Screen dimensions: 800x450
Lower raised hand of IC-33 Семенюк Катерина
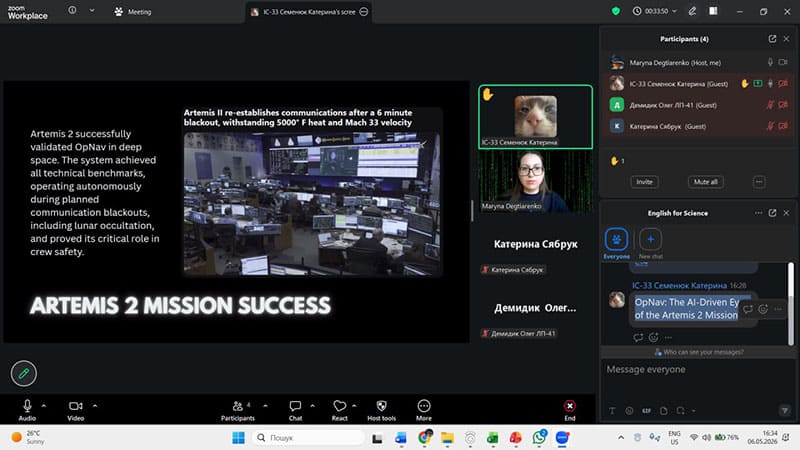tap(745, 84)
